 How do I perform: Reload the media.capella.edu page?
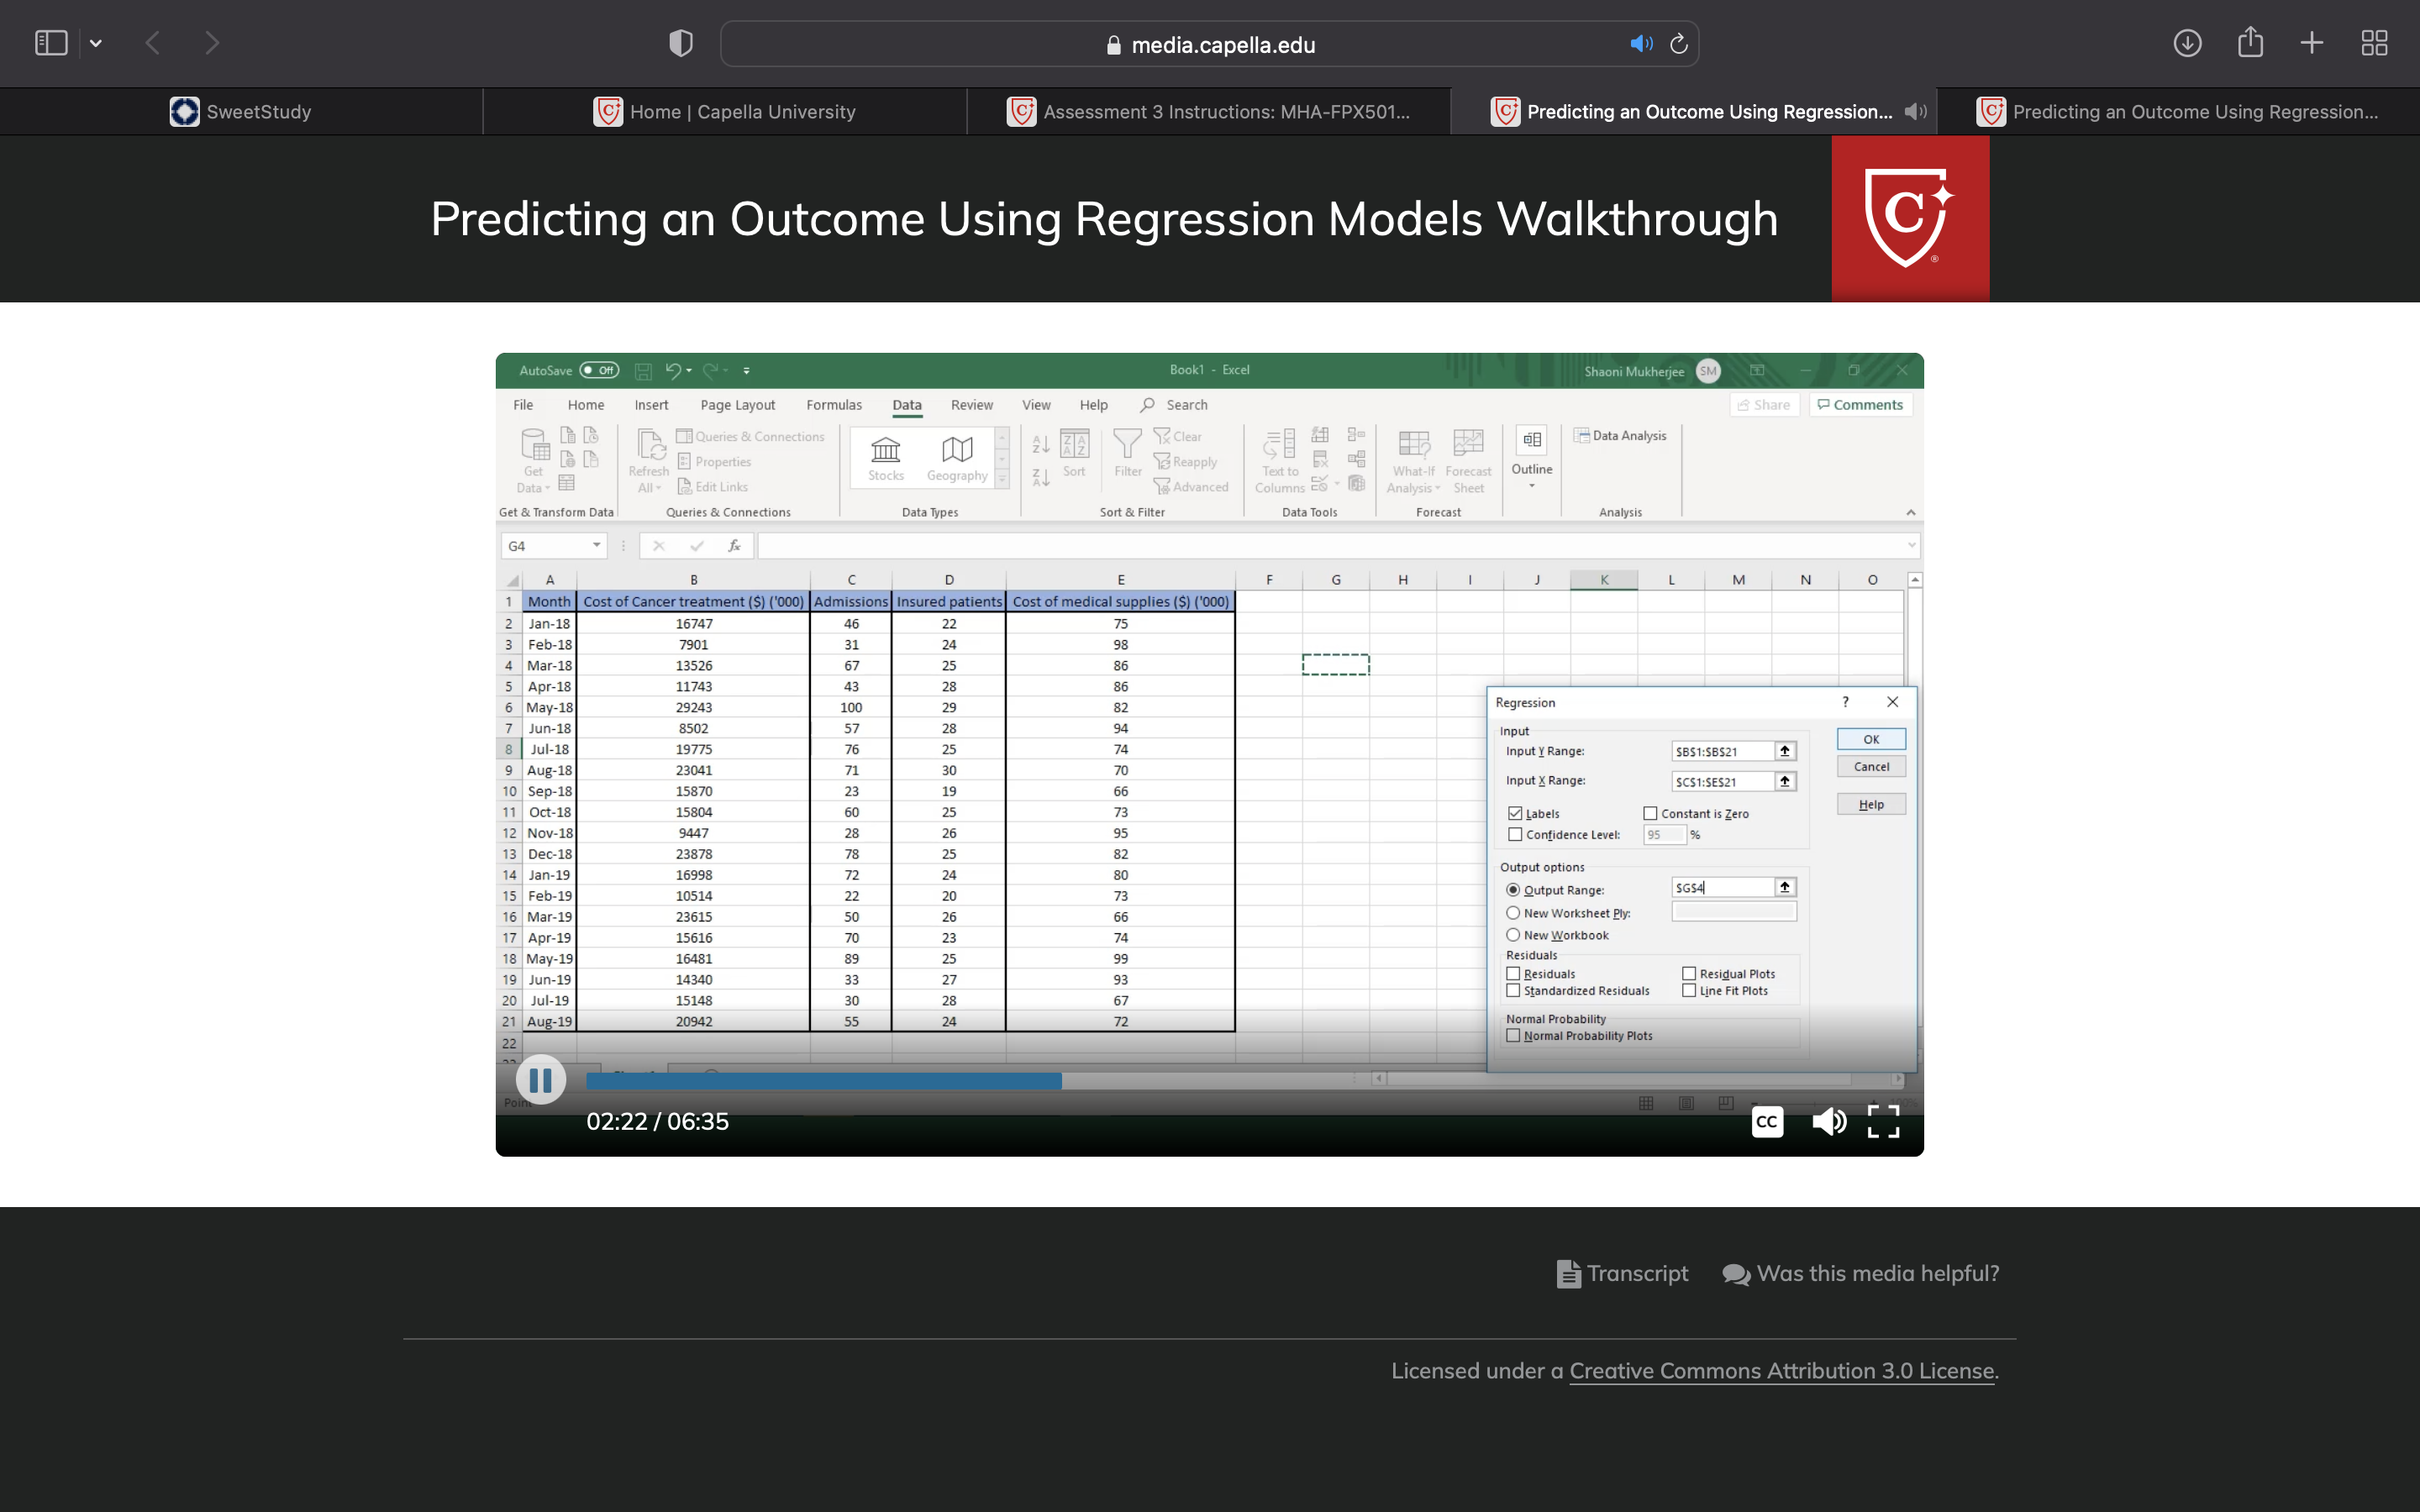coord(1679,44)
